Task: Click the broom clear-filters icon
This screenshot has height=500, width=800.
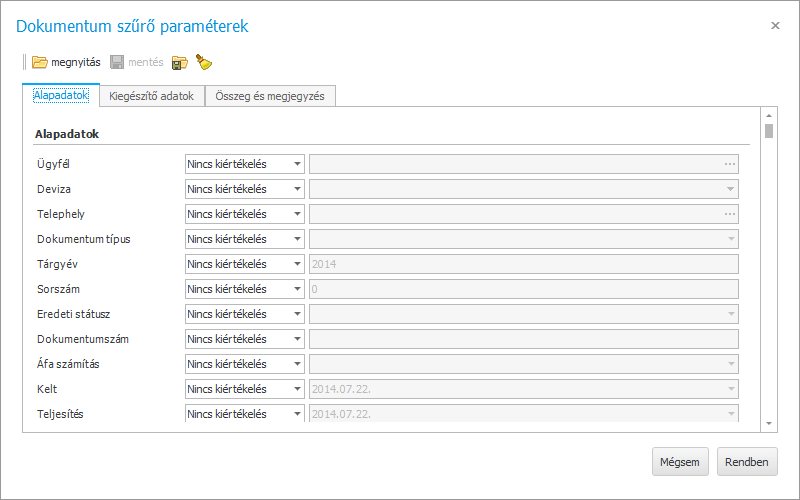Action: pyautogui.click(x=204, y=62)
